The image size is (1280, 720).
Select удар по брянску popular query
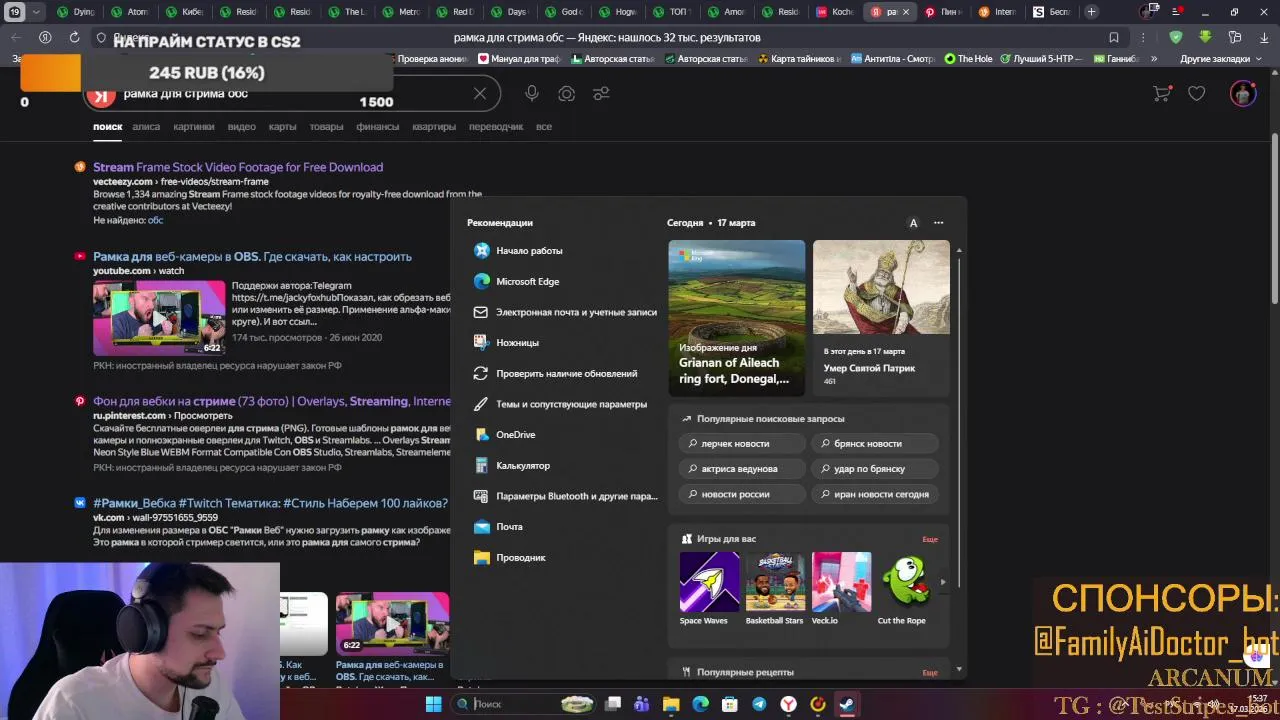(875, 468)
